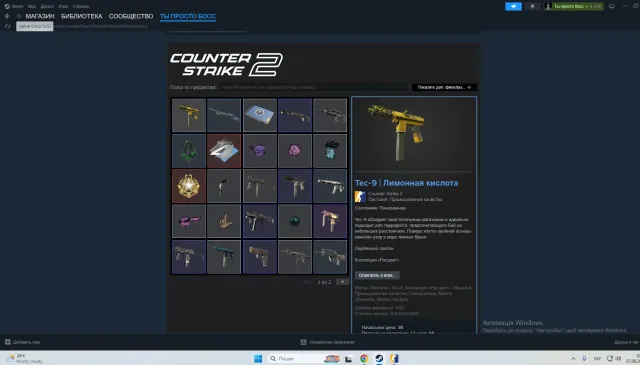This screenshot has width=640, height=365.
Task: Open the СООБЩЕСТВО menu item
Action: pyautogui.click(x=131, y=16)
